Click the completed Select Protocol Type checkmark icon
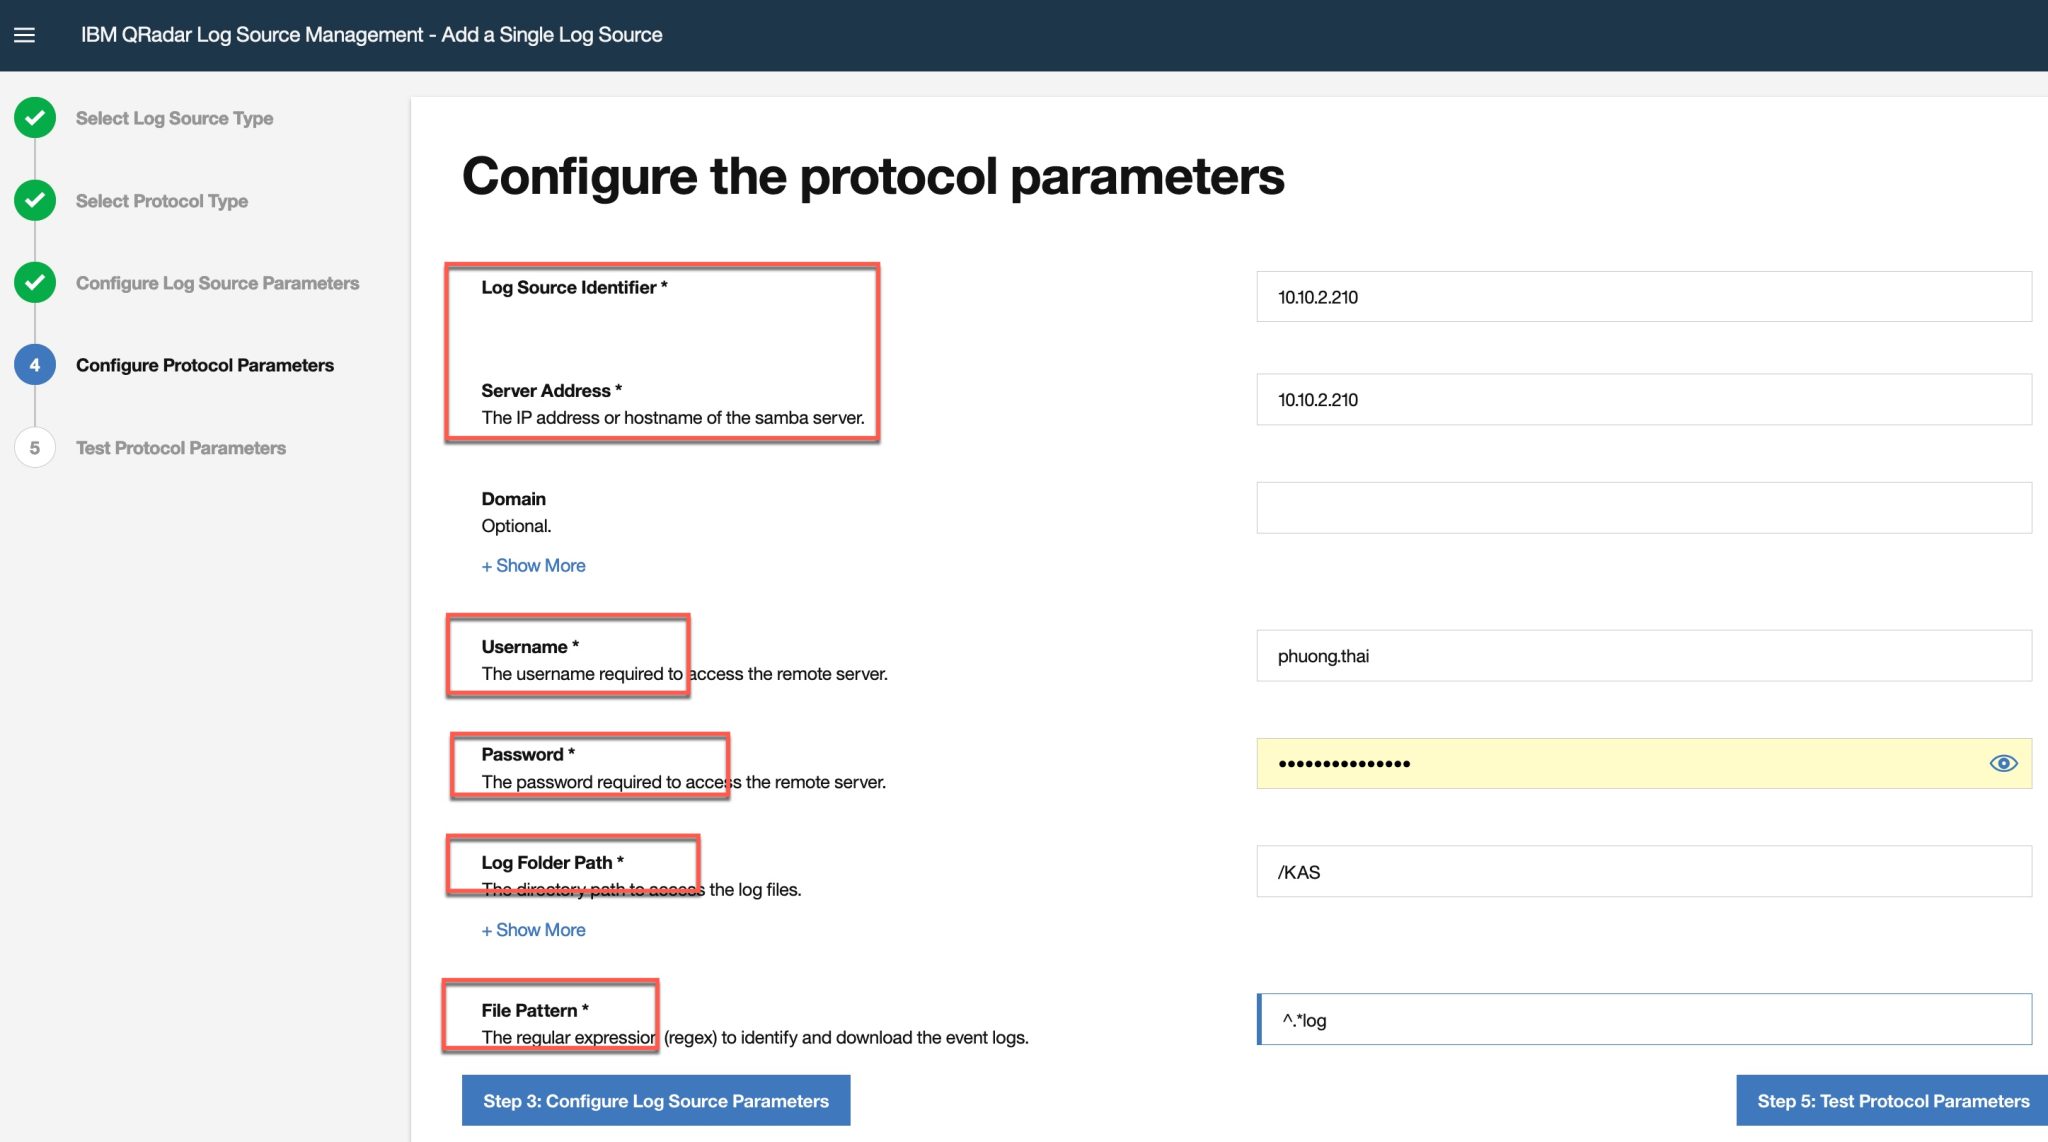This screenshot has width=2048, height=1142. click(x=35, y=200)
